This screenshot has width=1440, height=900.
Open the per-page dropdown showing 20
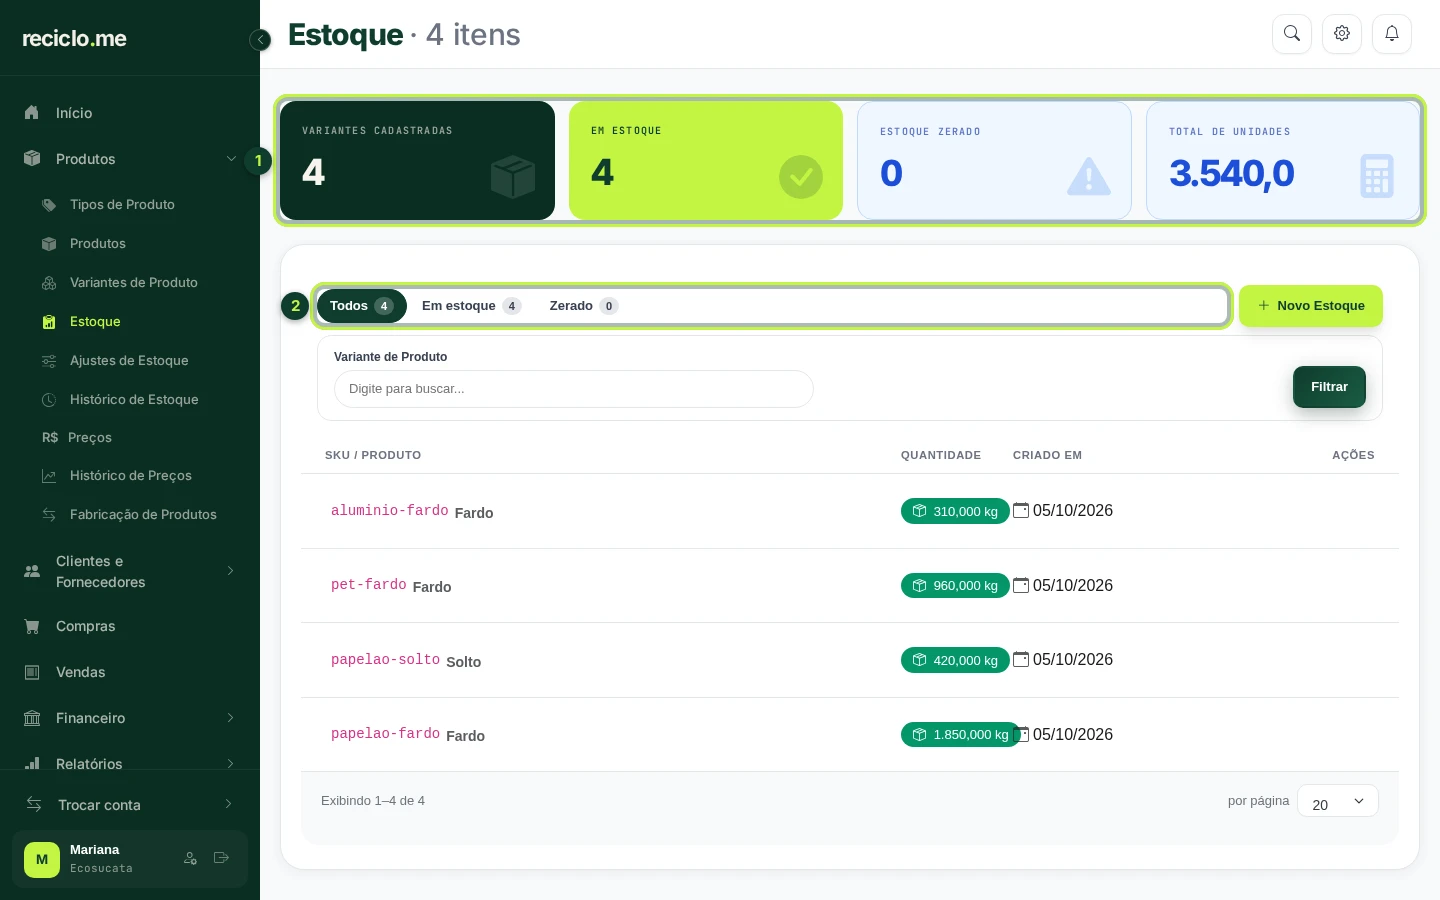1338,801
